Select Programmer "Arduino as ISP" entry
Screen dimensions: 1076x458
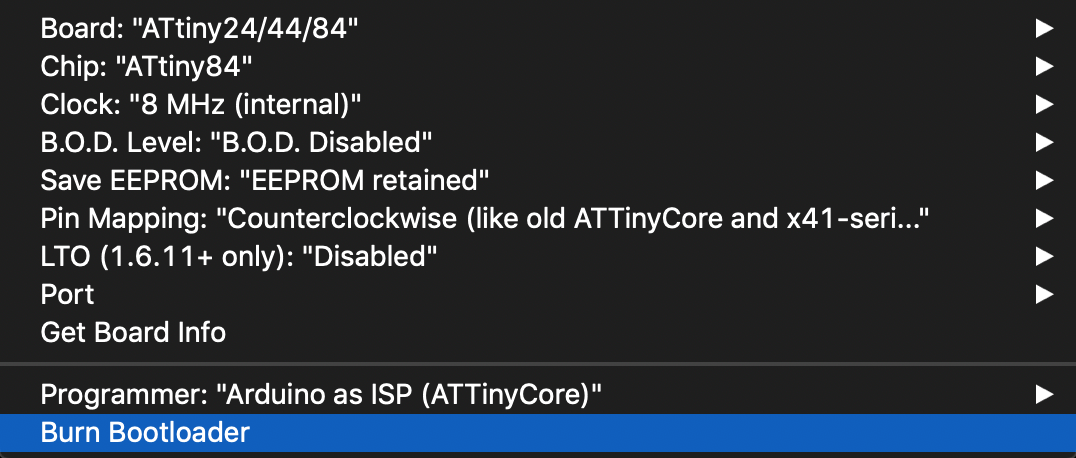click(321, 394)
